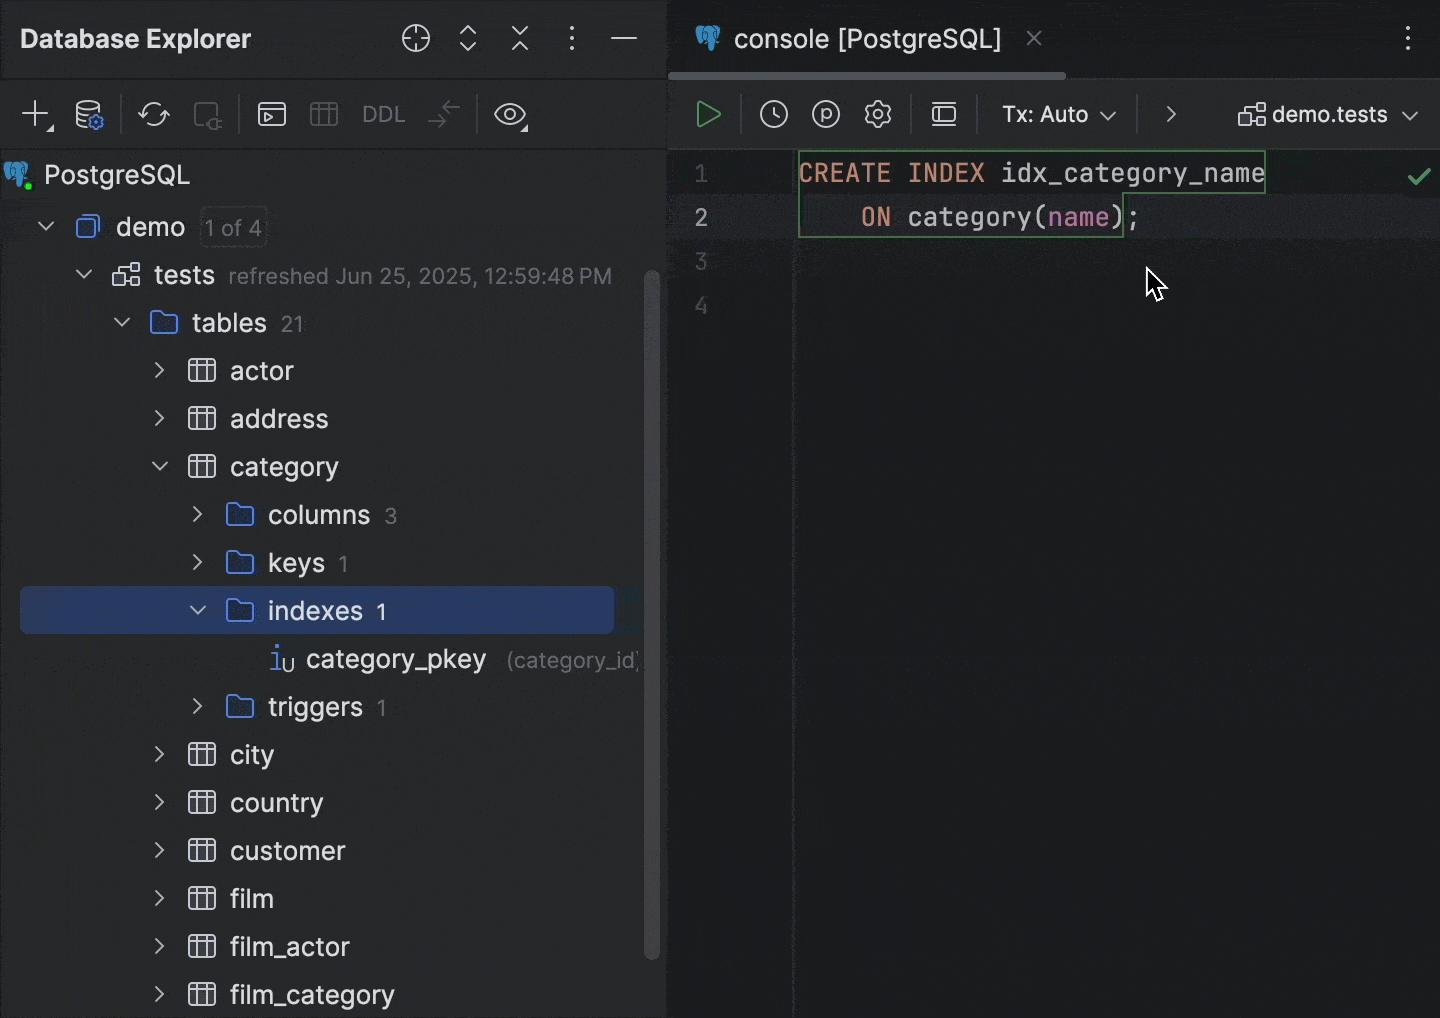This screenshot has height=1018, width=1440.
Task: Open Data Source Properties icon
Action: [90, 115]
